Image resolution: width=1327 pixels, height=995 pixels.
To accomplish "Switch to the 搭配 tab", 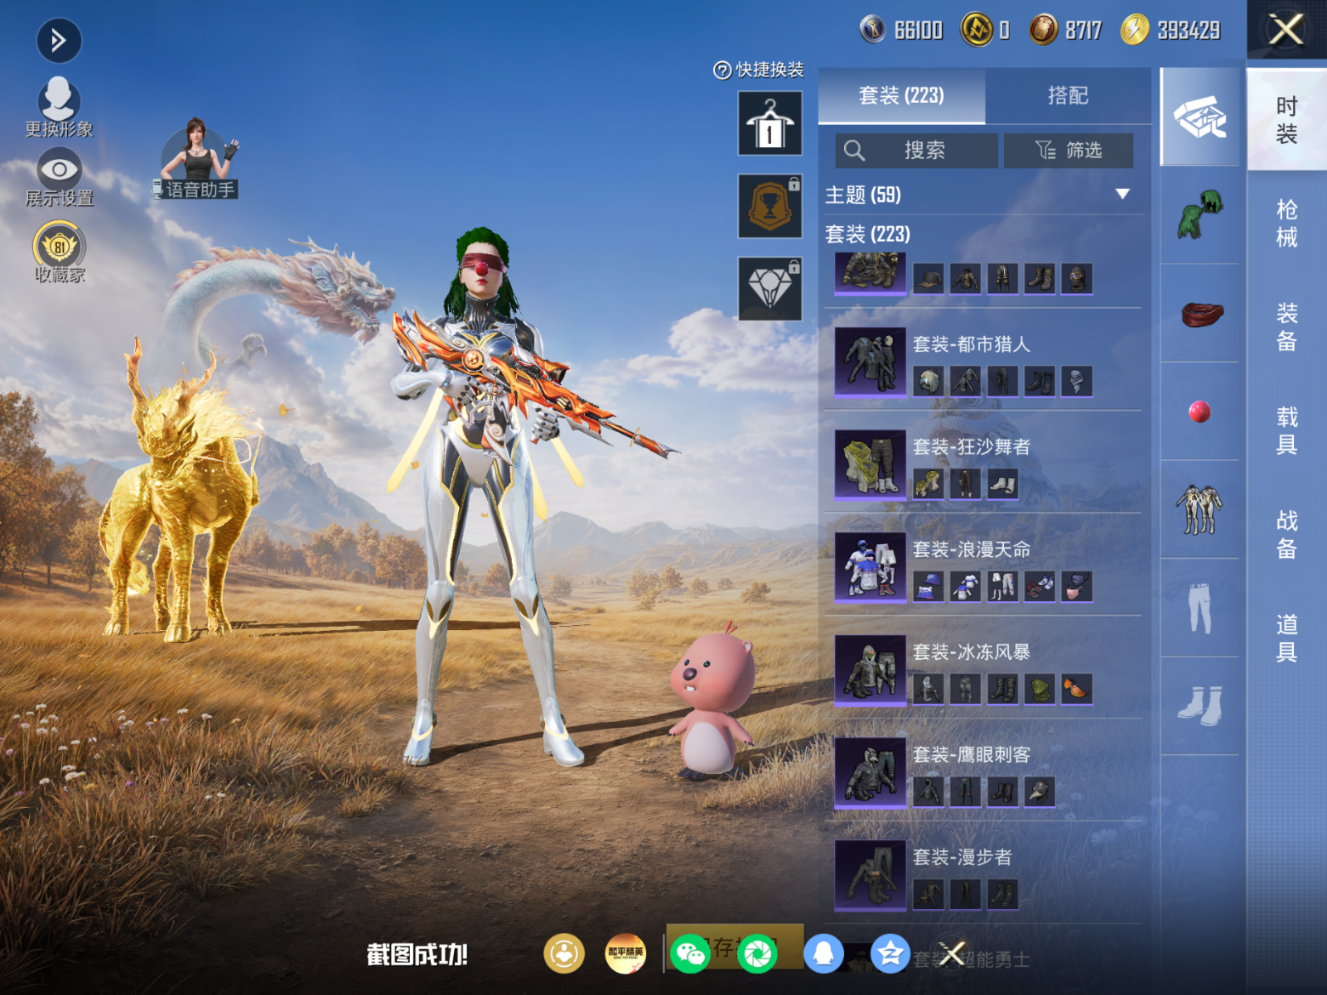I will pos(1067,96).
